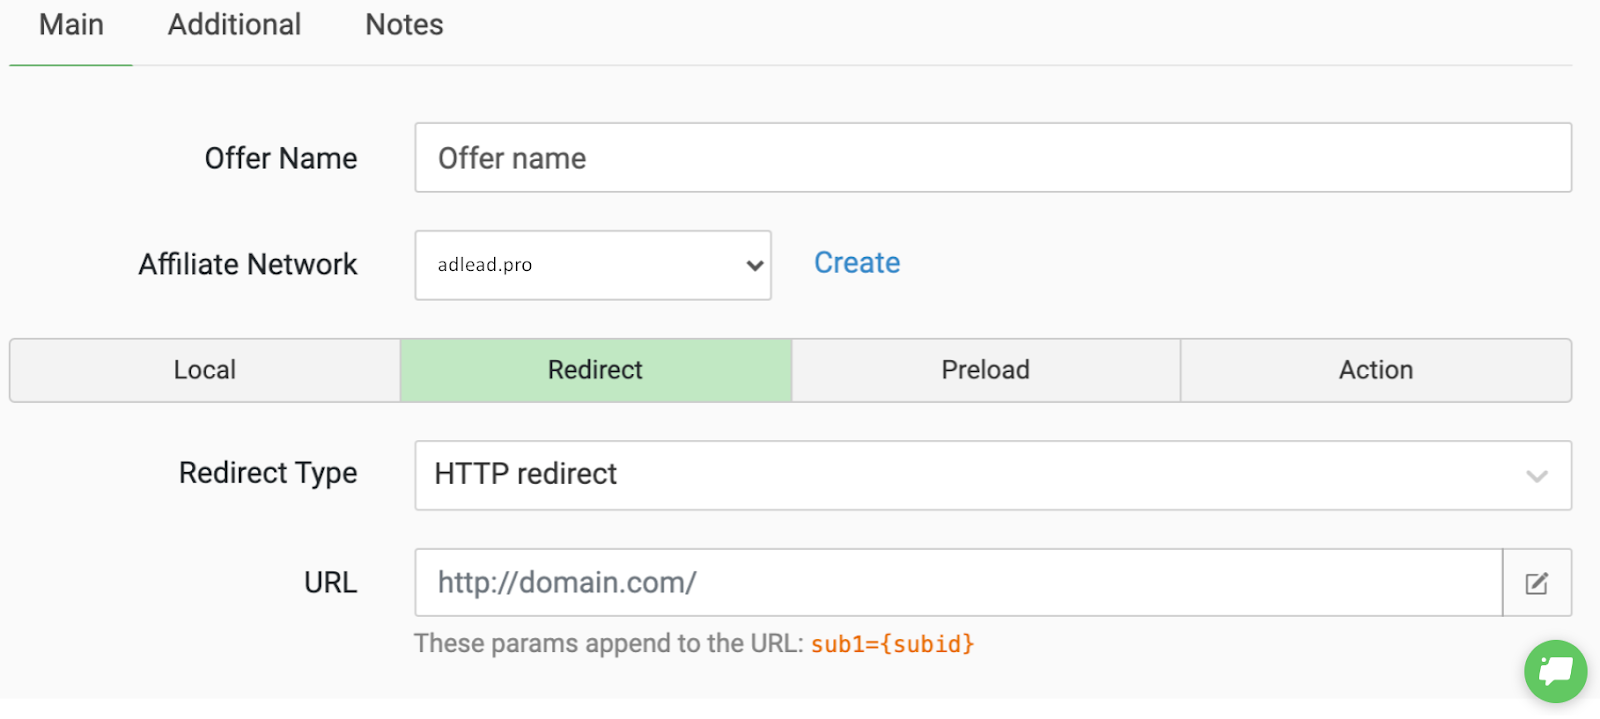Choose the Preload offer type option
Image resolution: width=1600 pixels, height=719 pixels.
coord(986,370)
